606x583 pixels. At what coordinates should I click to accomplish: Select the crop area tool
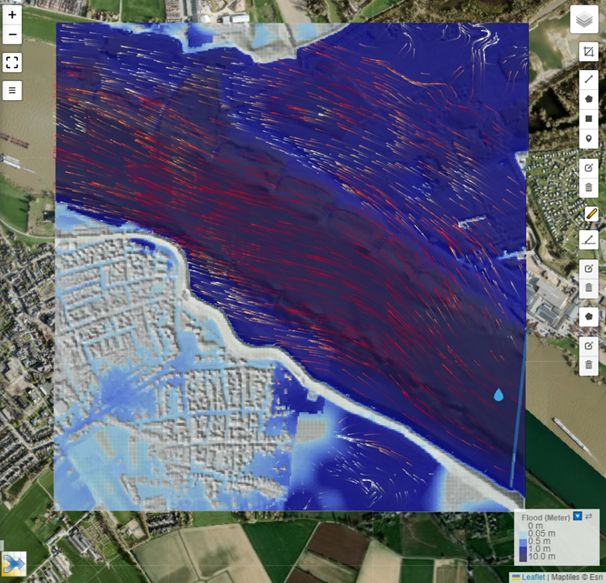588,51
